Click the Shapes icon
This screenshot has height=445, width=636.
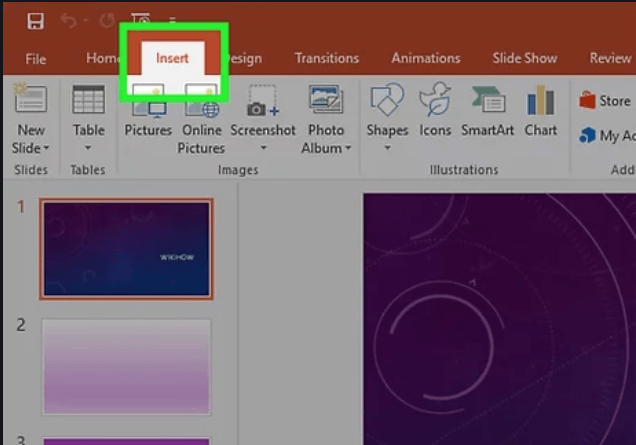coord(387,99)
